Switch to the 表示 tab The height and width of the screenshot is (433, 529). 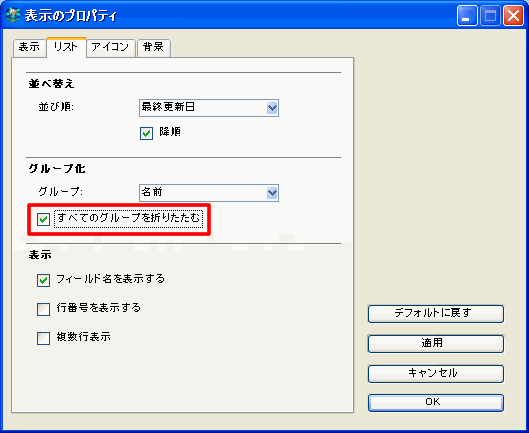pos(29,48)
